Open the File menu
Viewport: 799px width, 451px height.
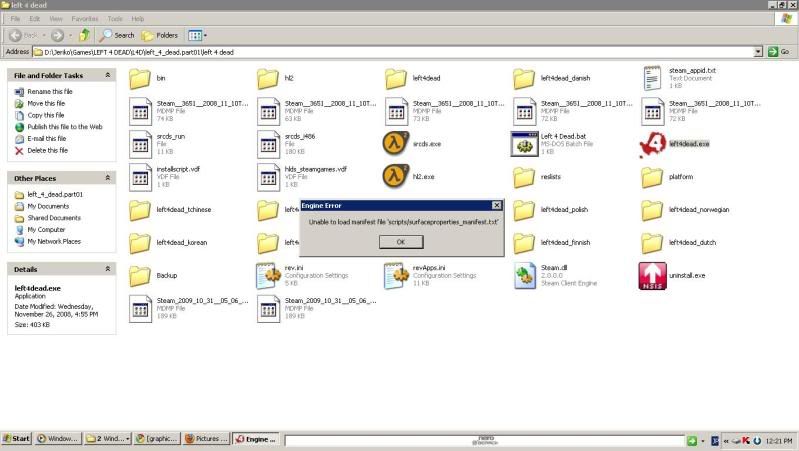coord(15,19)
